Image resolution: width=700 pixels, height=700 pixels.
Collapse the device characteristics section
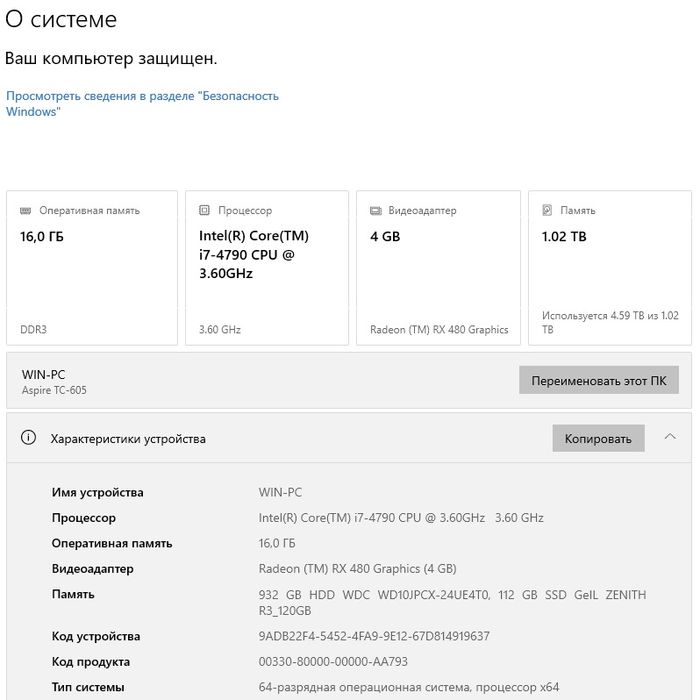670,437
